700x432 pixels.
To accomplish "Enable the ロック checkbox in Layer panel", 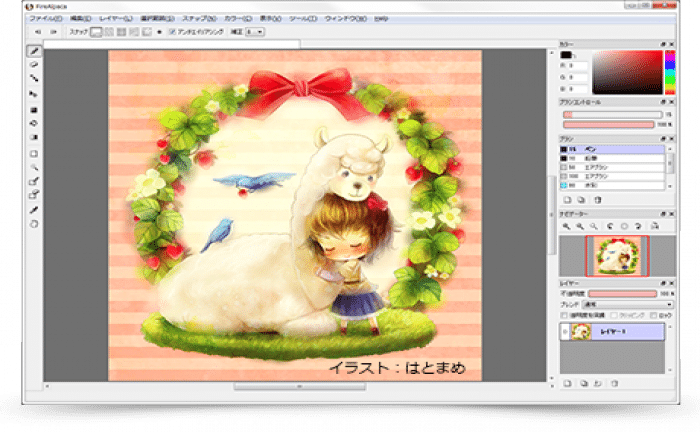I will [654, 316].
